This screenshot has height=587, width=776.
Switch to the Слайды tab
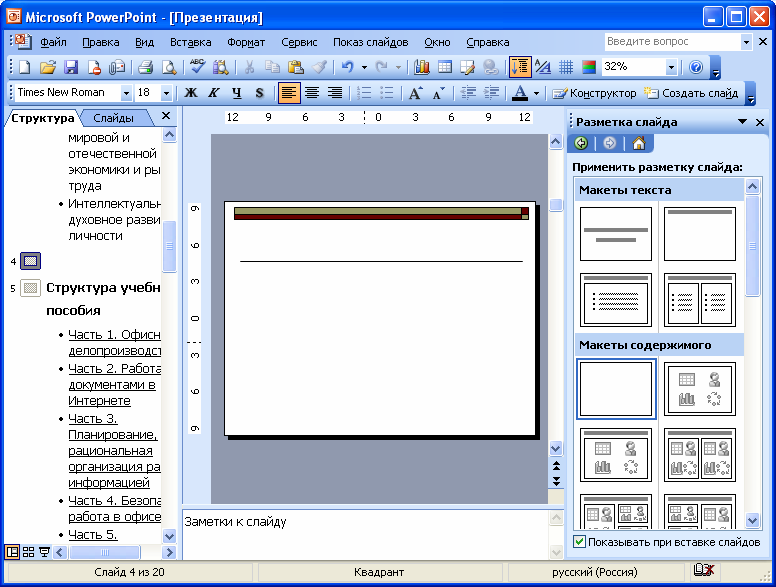[113, 118]
